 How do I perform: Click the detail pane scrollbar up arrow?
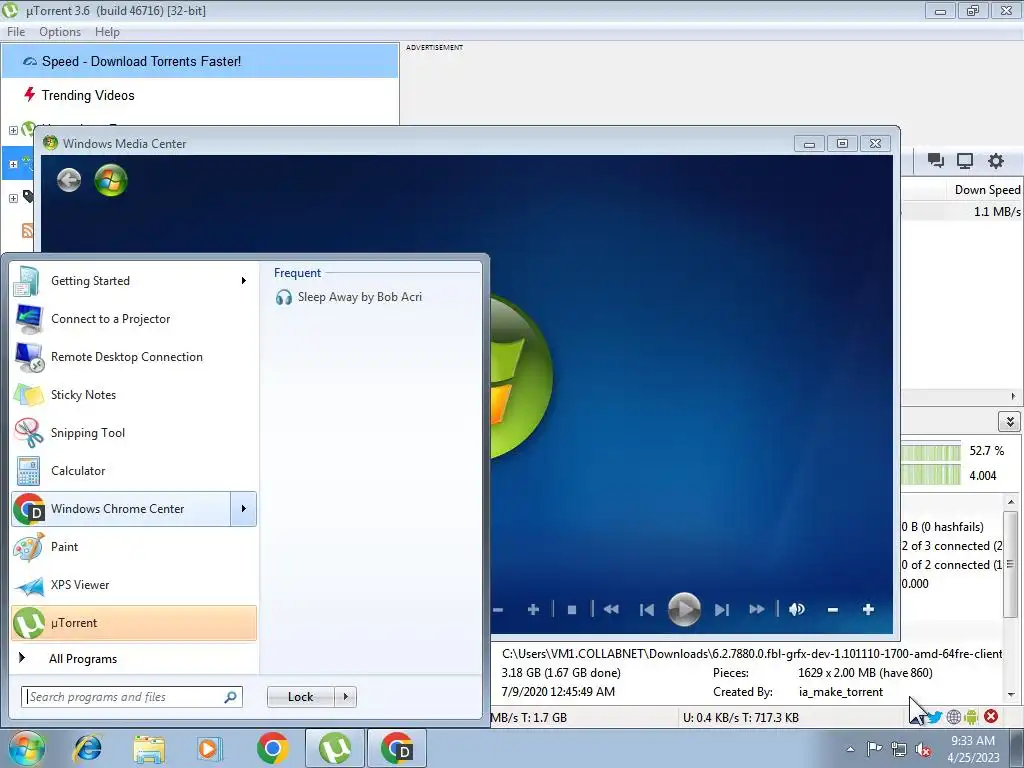click(x=1011, y=502)
